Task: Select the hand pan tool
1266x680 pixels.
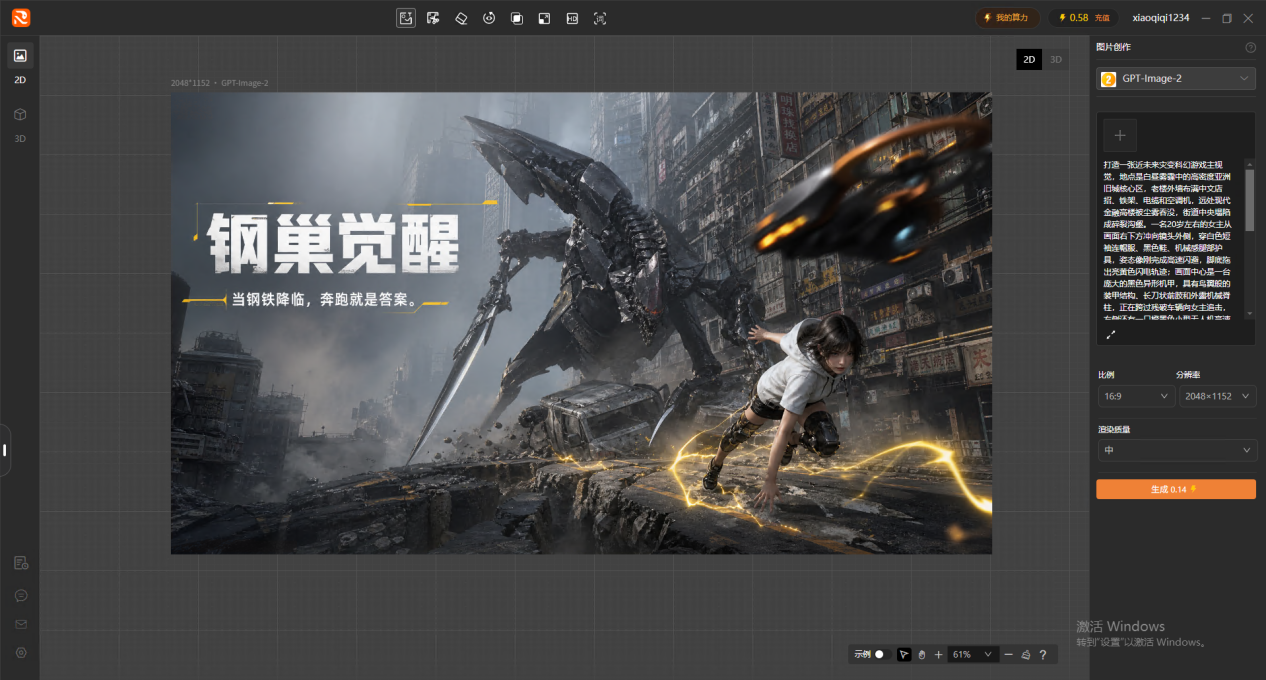Action: [922, 654]
